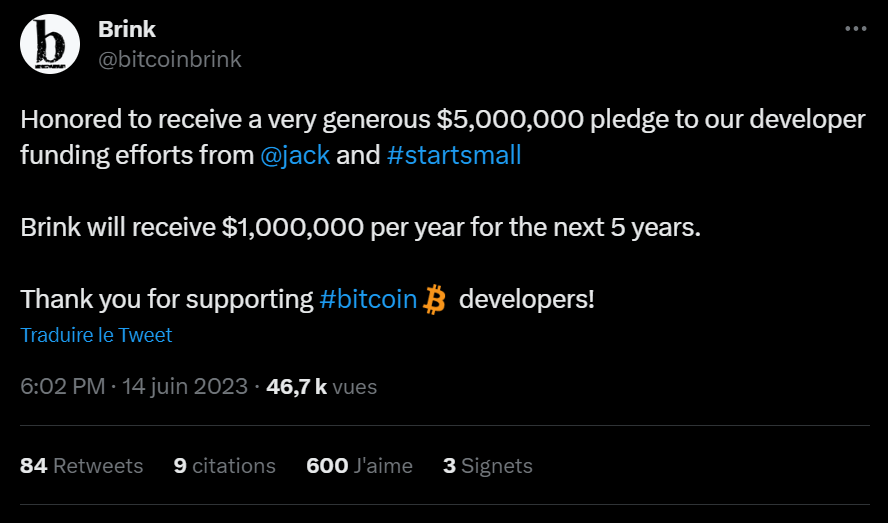The height and width of the screenshot is (523, 888).
Task: Click the "Thank you for supporting" text
Action: point(167,299)
